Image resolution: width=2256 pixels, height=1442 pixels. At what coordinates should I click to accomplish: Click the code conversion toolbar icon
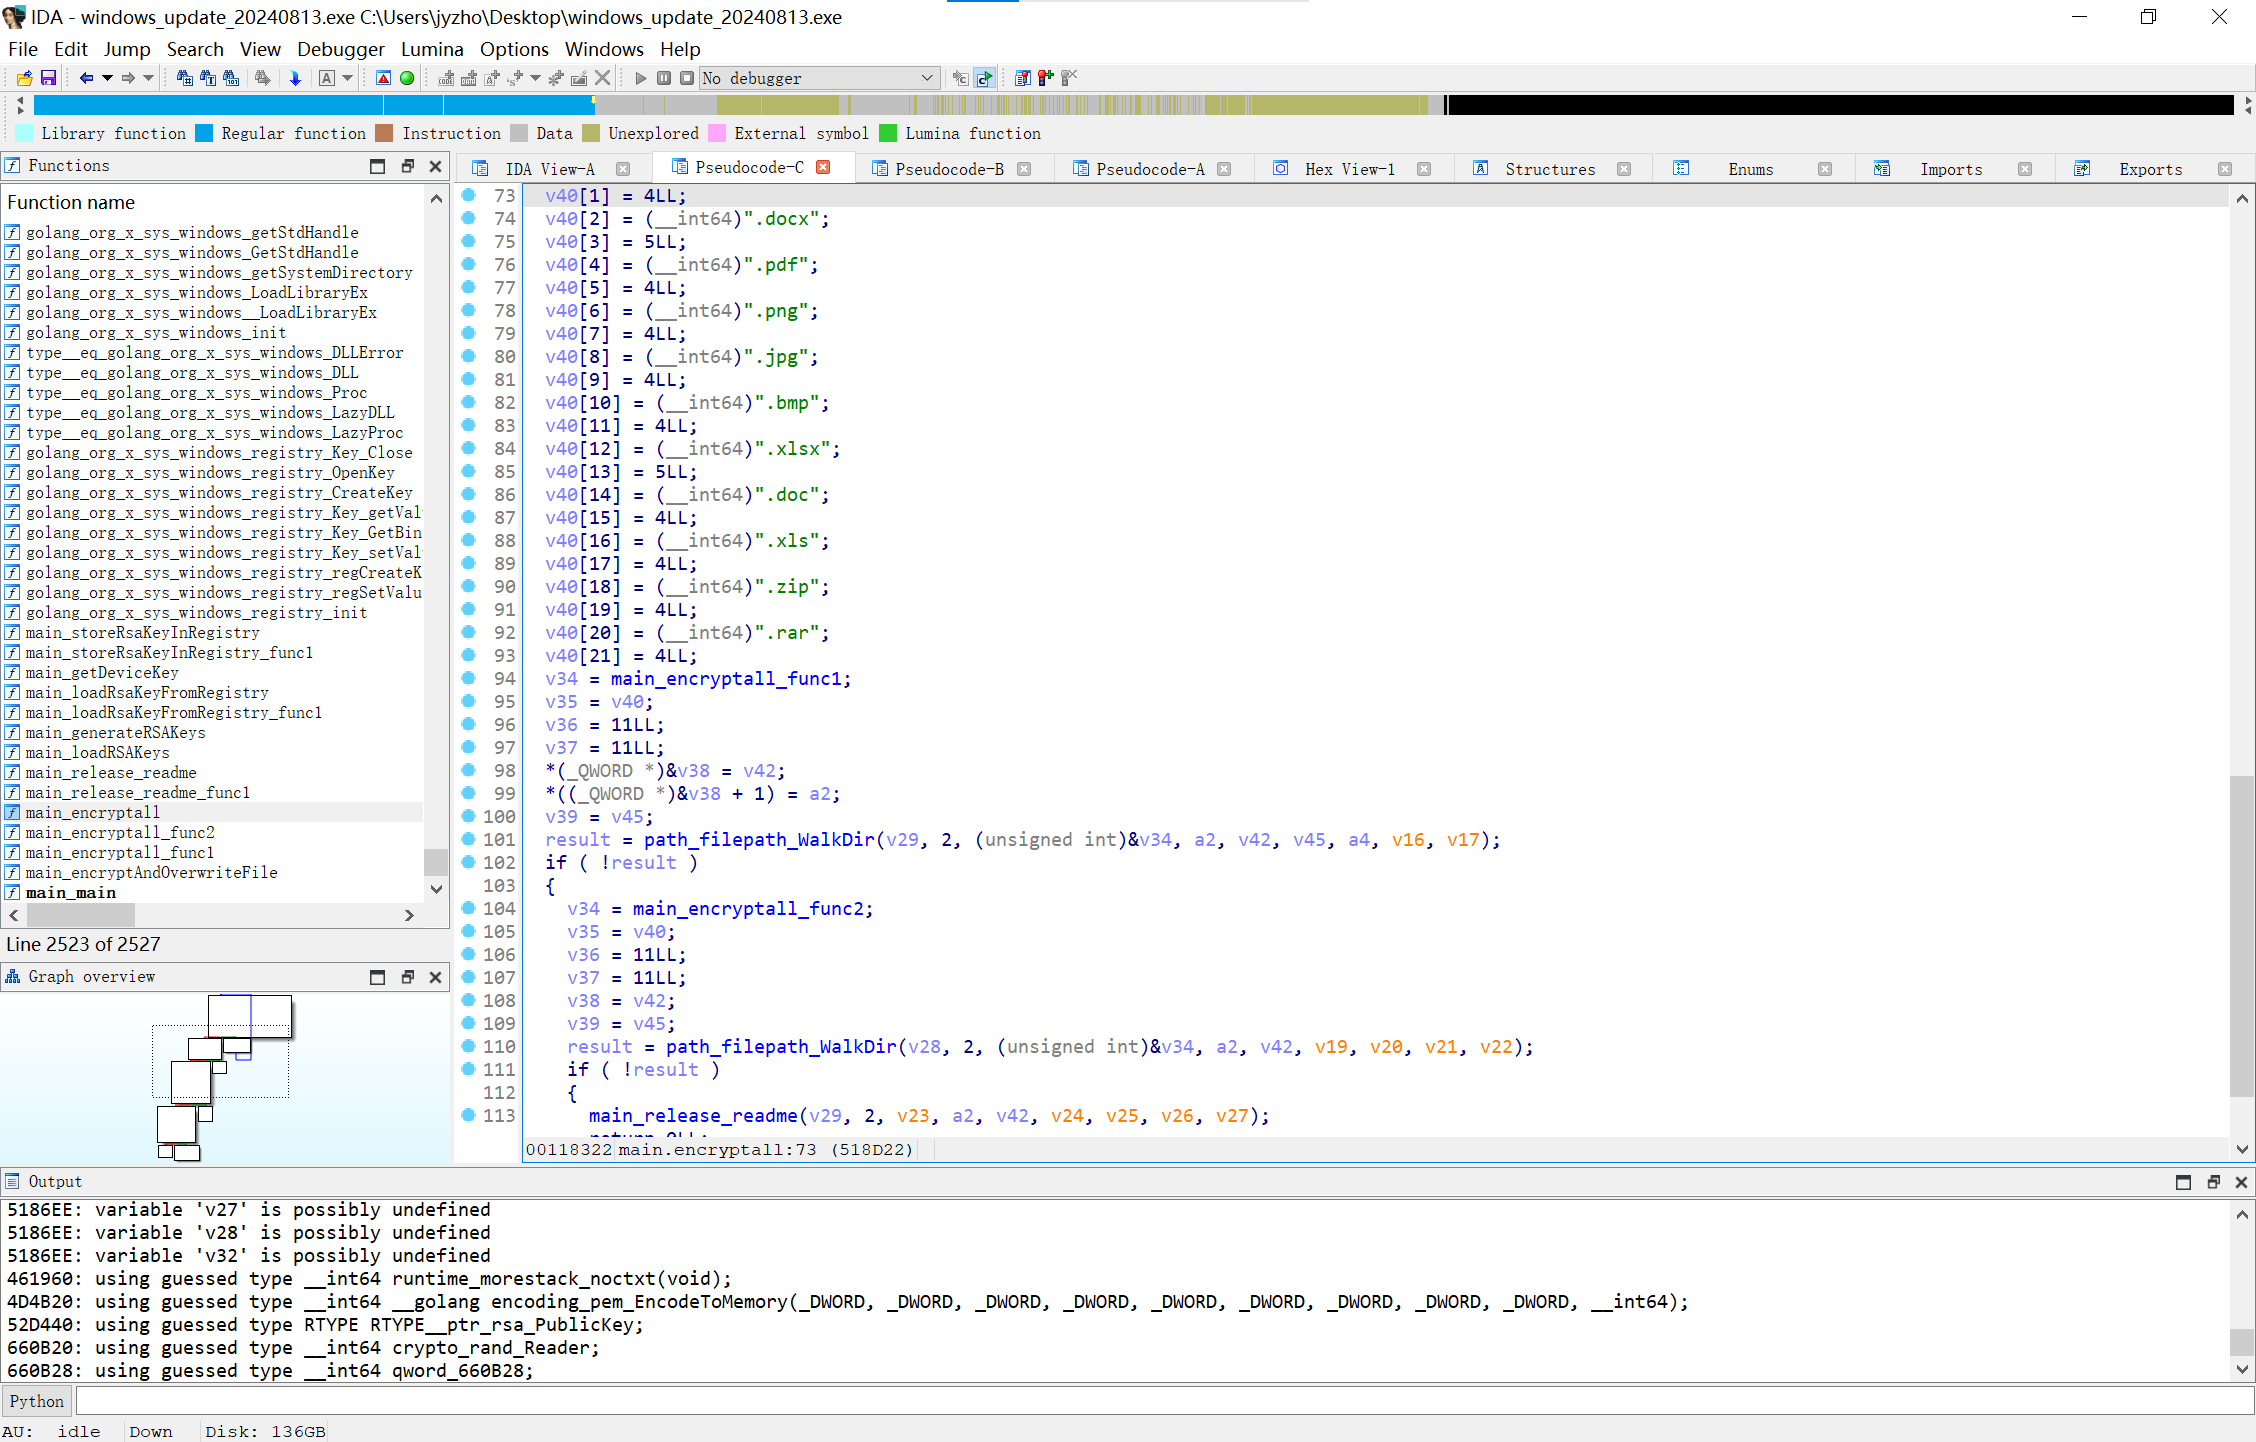[446, 78]
